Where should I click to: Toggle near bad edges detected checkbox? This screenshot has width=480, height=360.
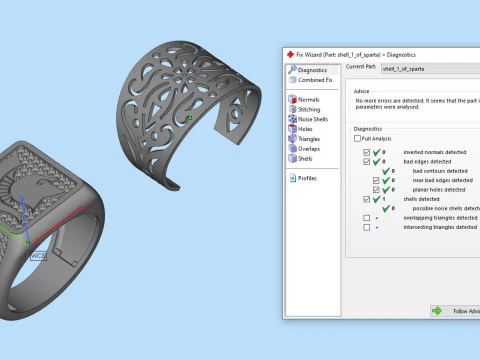point(376,180)
